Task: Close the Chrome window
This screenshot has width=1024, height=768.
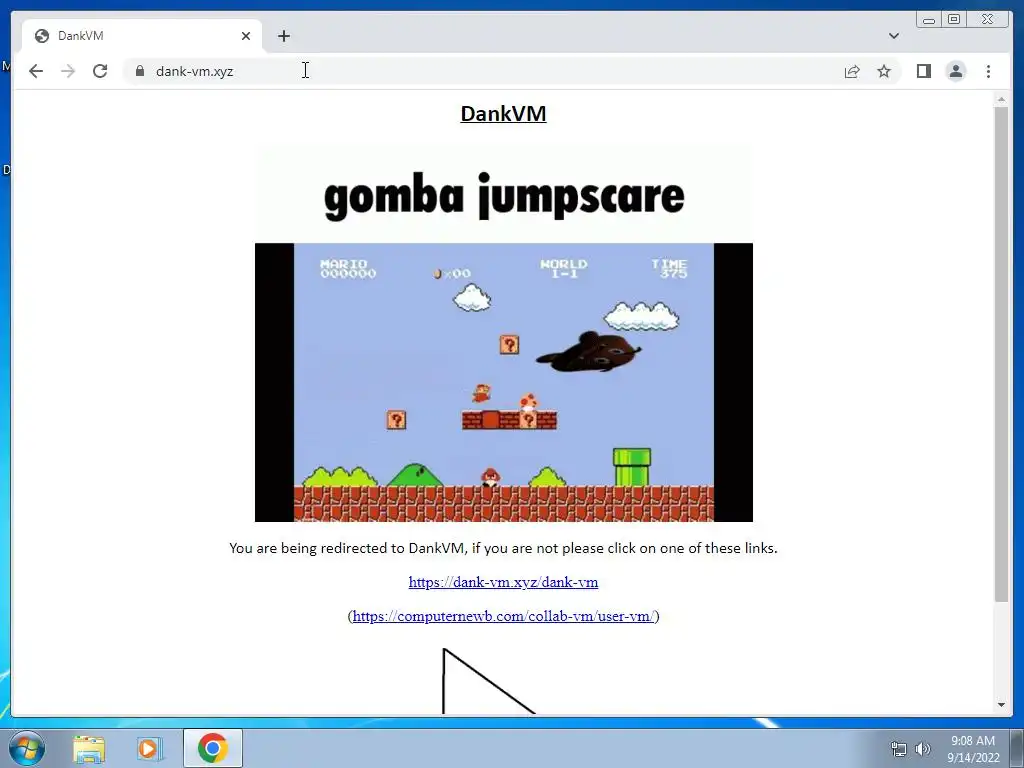Action: (987, 20)
